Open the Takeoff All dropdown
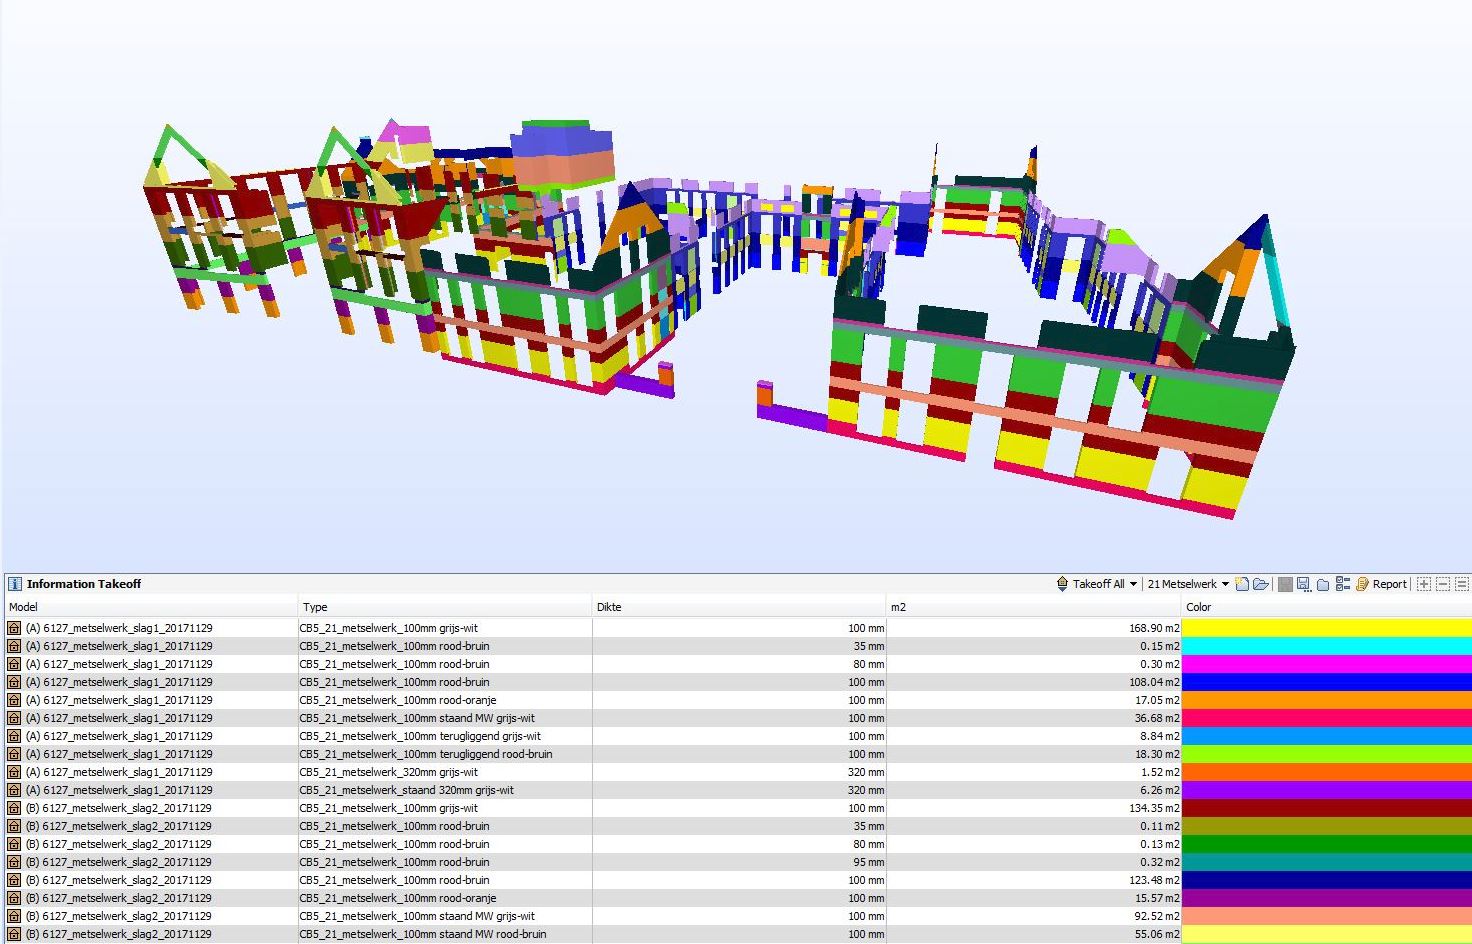The width and height of the screenshot is (1472, 944). click(1097, 584)
